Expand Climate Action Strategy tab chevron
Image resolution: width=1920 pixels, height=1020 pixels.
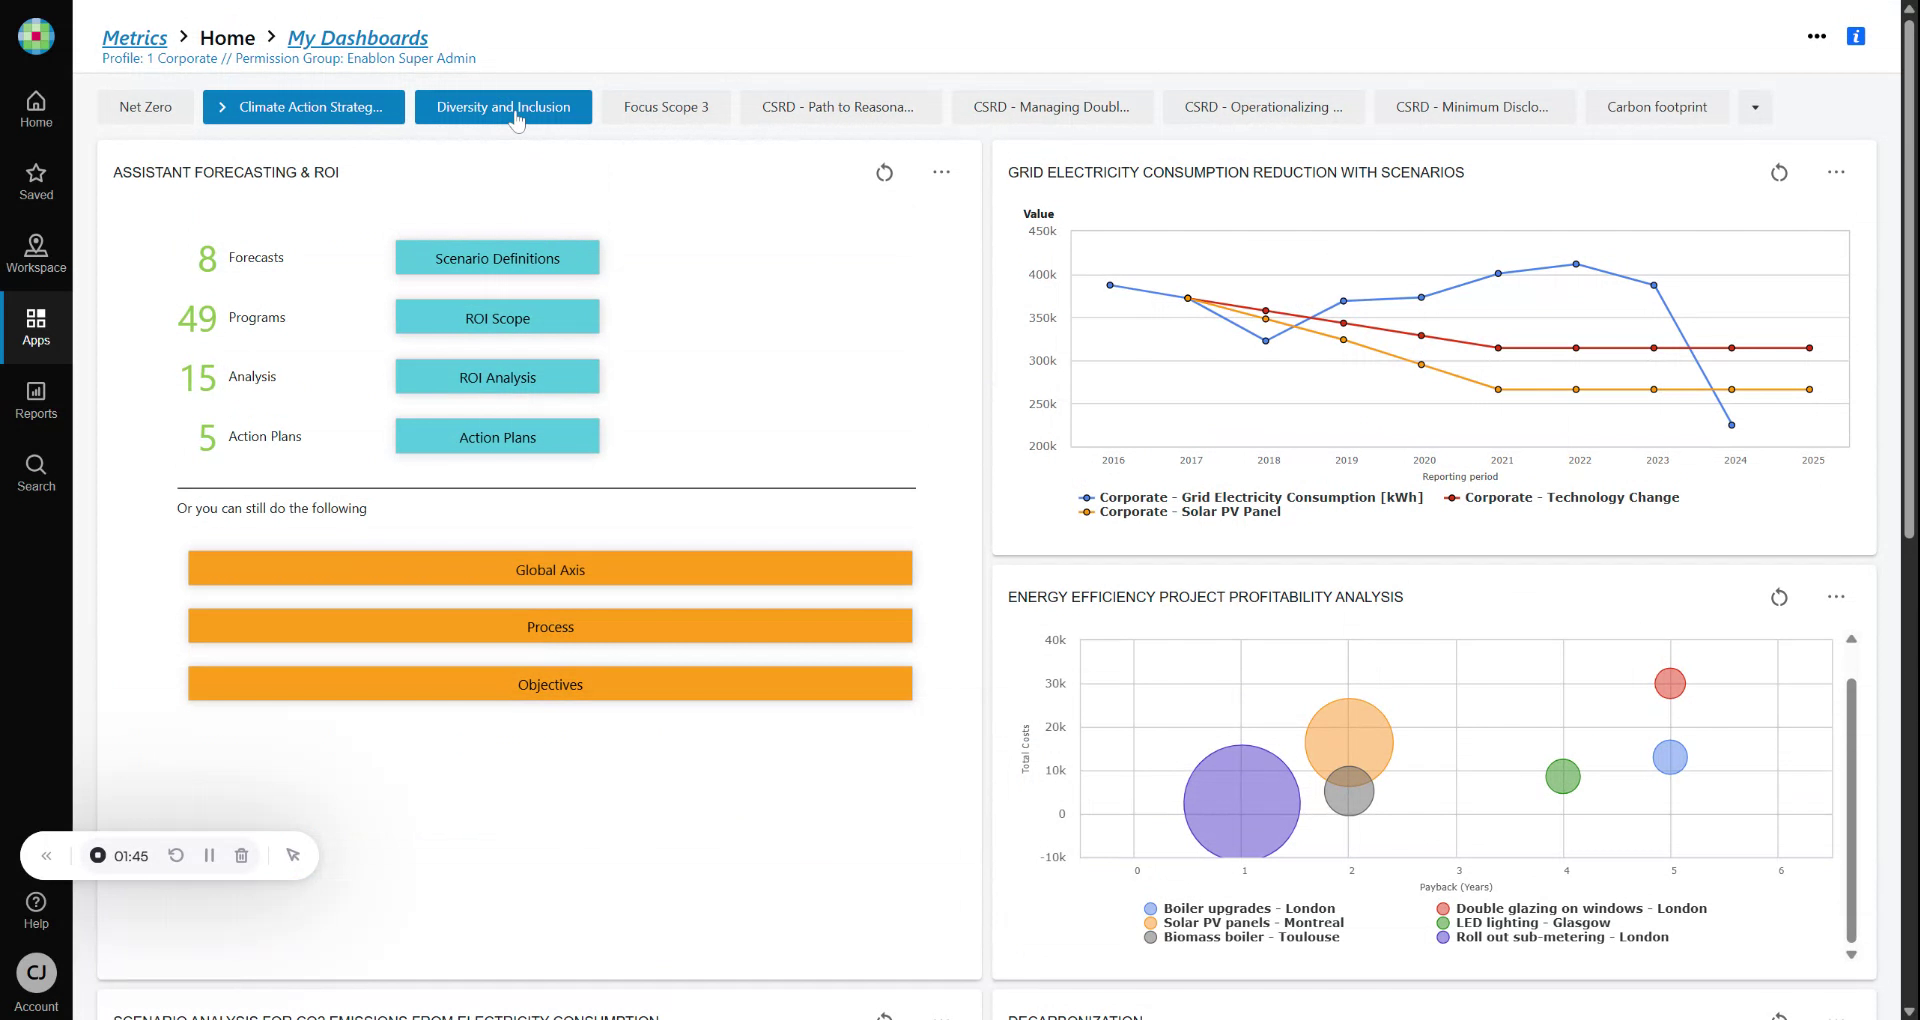(222, 108)
